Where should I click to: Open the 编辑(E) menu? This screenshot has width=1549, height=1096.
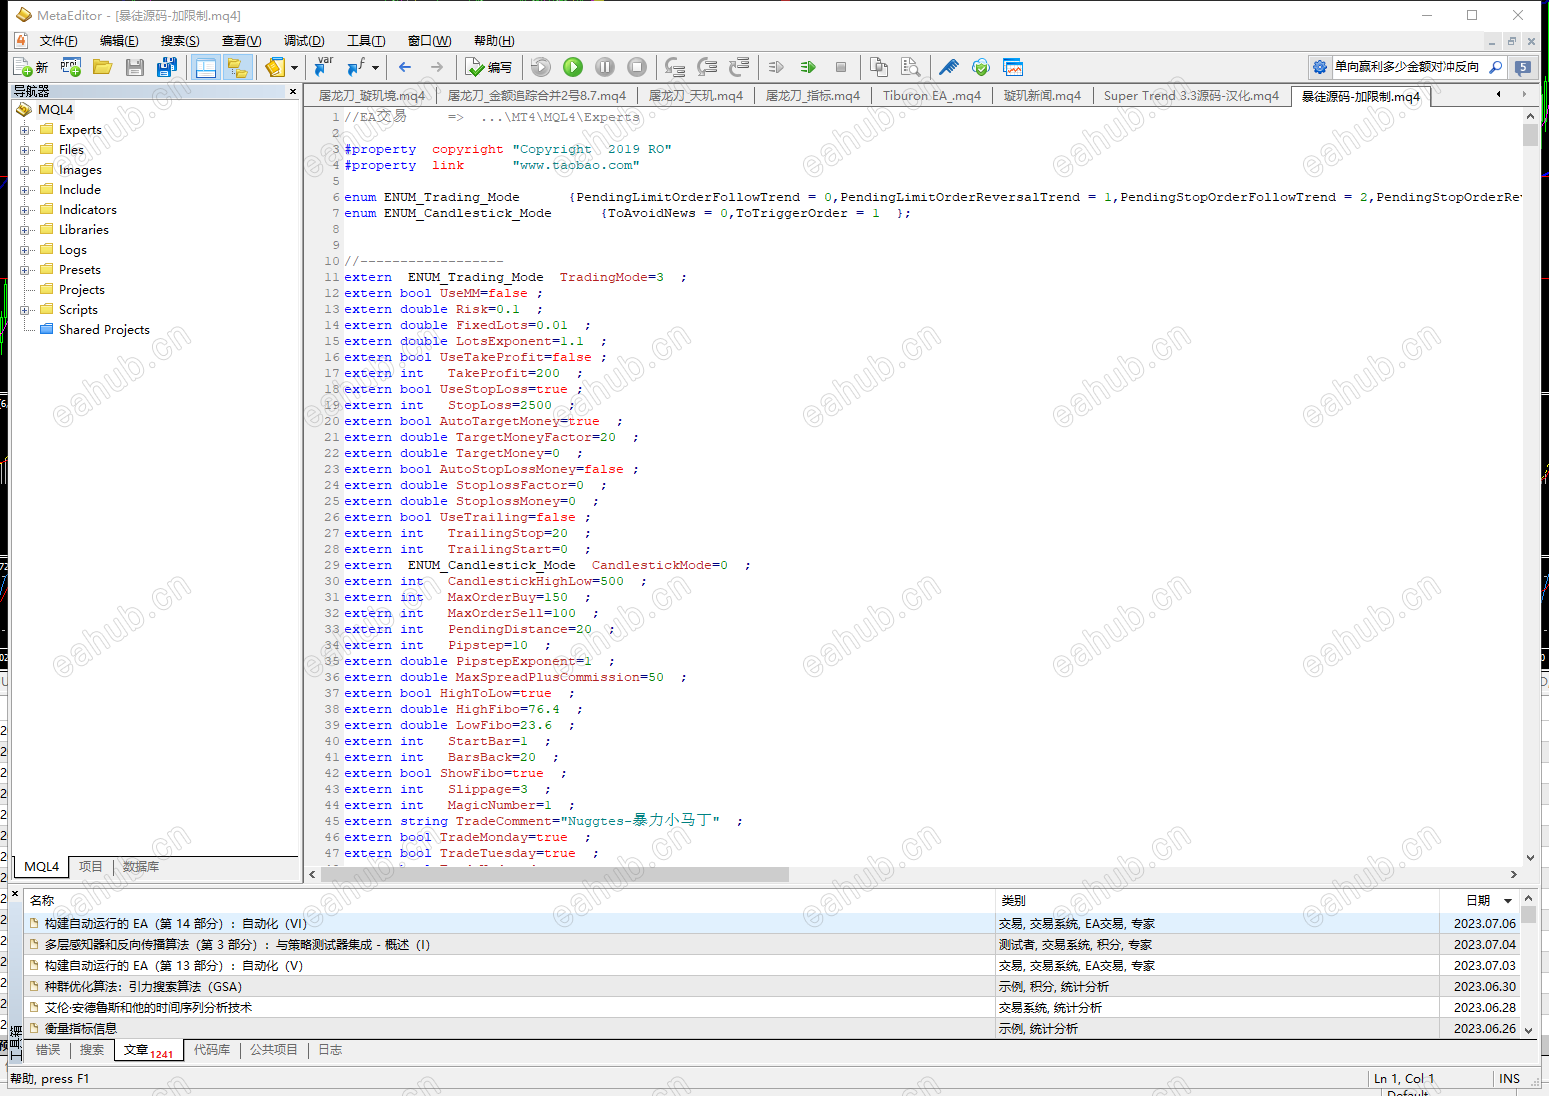coord(119,41)
